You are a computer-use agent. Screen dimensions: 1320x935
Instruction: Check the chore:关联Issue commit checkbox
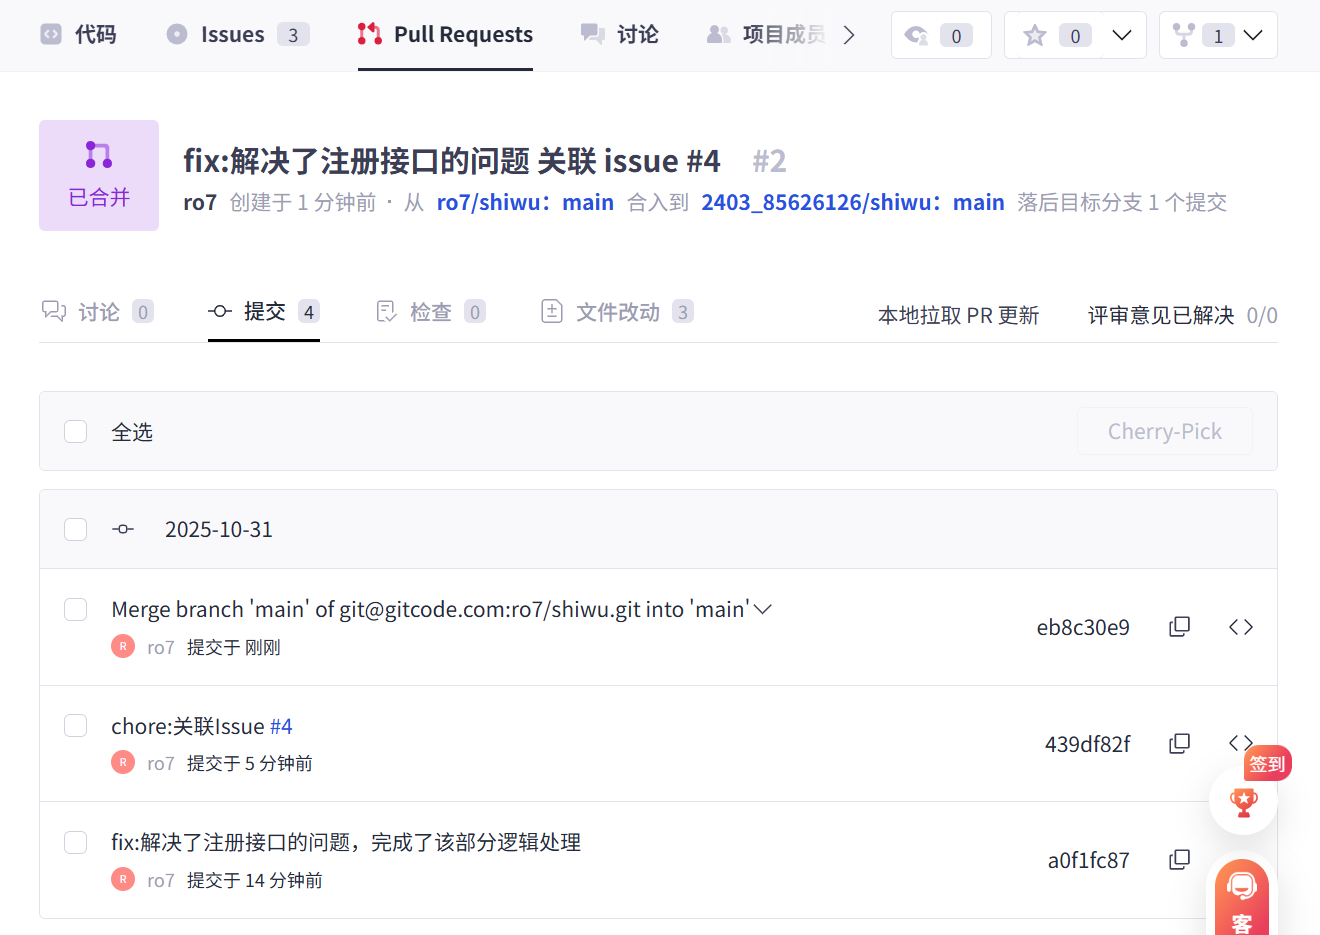[x=76, y=725]
